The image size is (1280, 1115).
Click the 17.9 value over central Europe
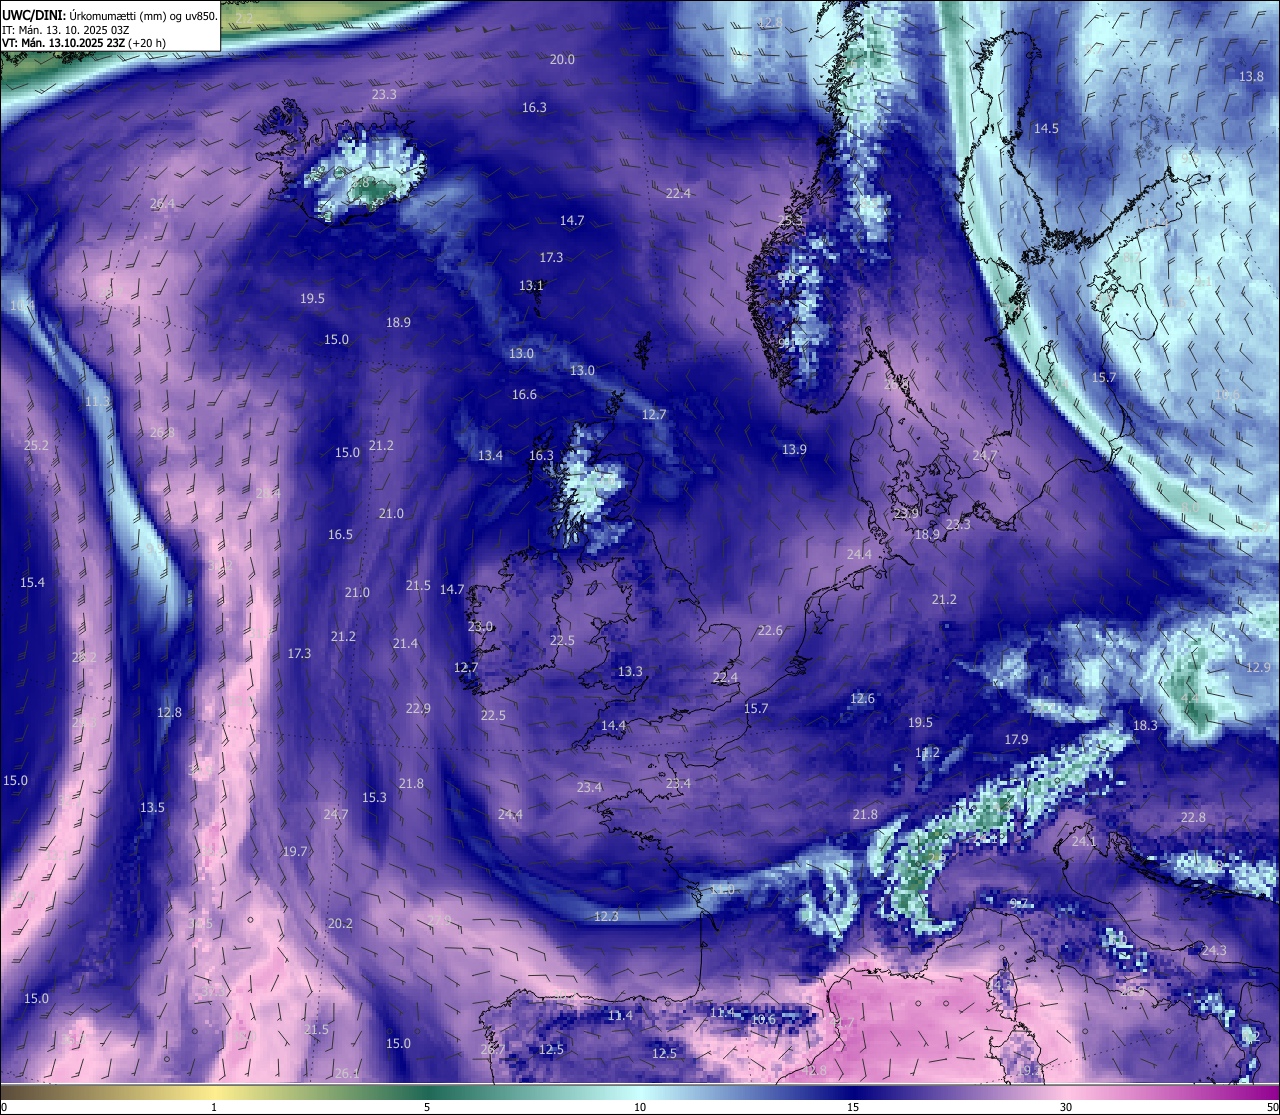click(x=1016, y=739)
